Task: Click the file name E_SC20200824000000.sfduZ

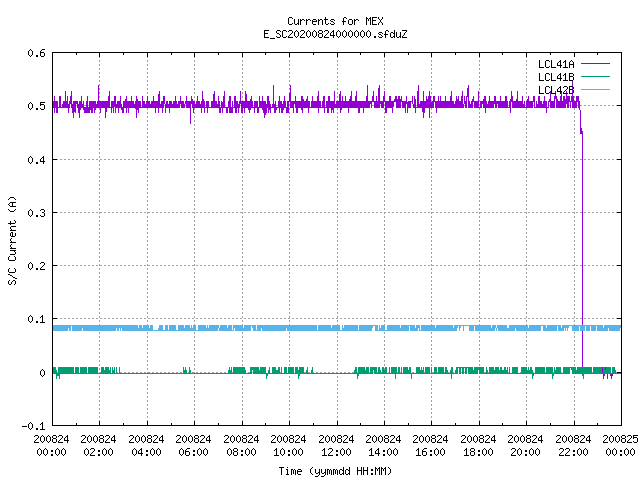Action: tap(335, 34)
